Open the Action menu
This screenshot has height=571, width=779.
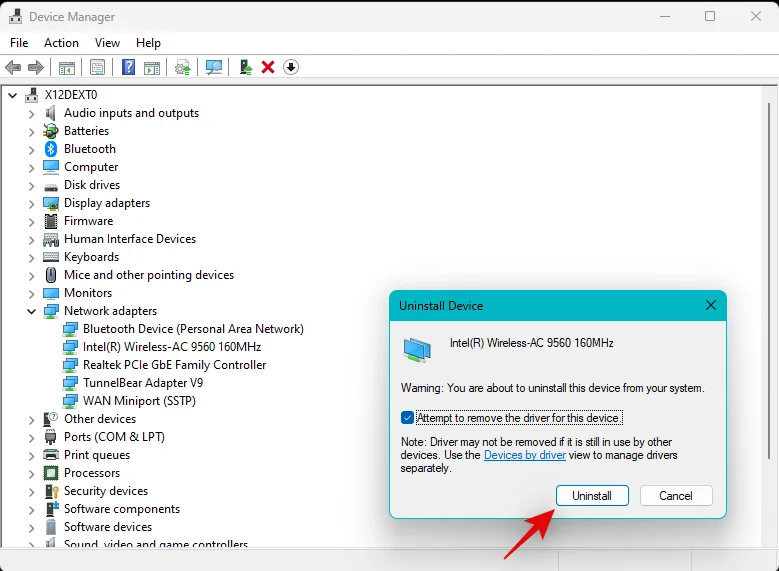pyautogui.click(x=61, y=43)
